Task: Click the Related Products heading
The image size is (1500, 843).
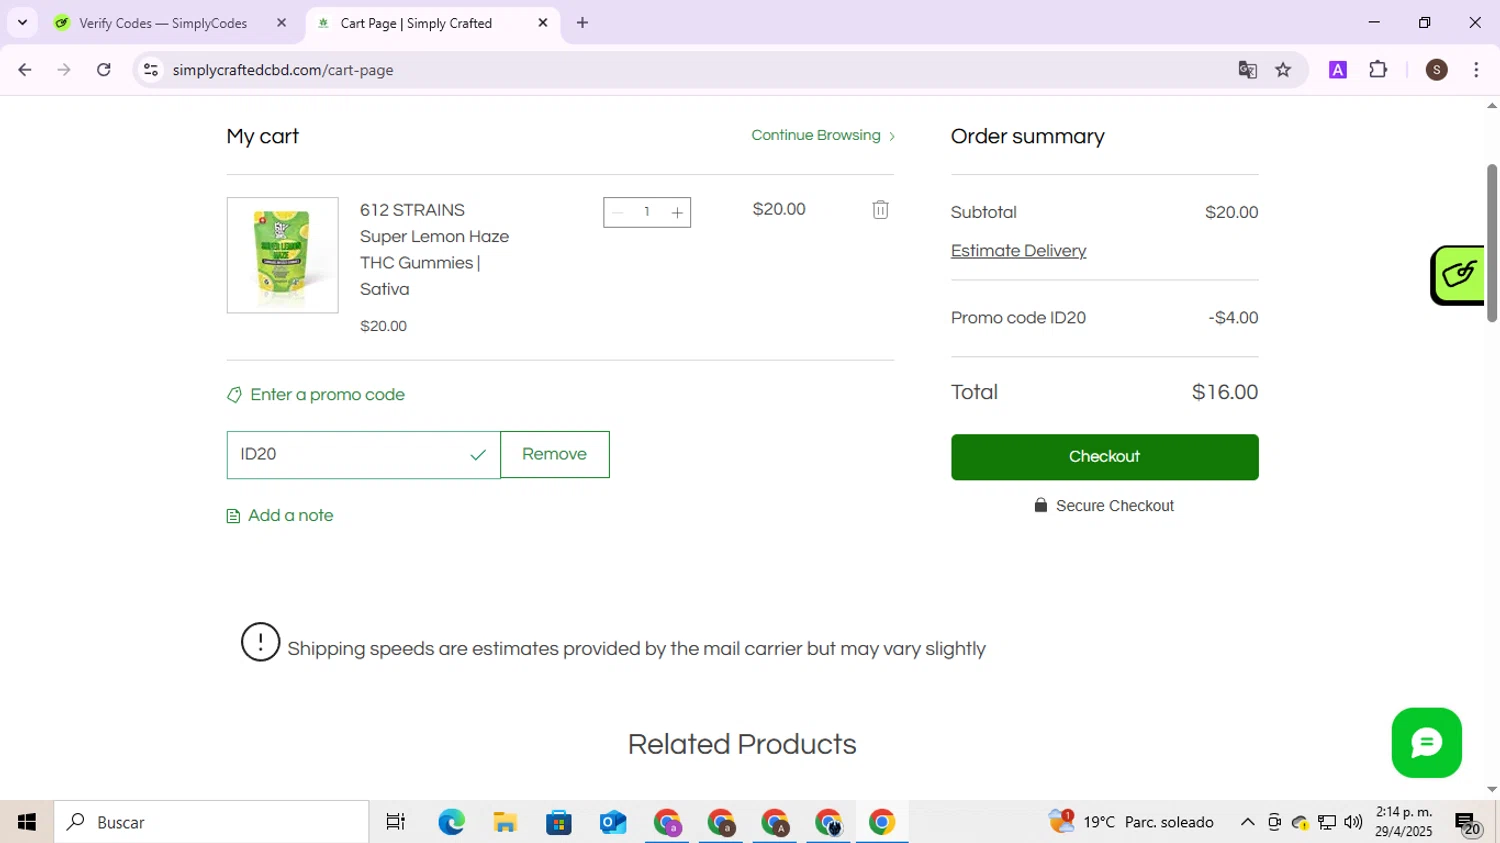Action: coord(742,745)
